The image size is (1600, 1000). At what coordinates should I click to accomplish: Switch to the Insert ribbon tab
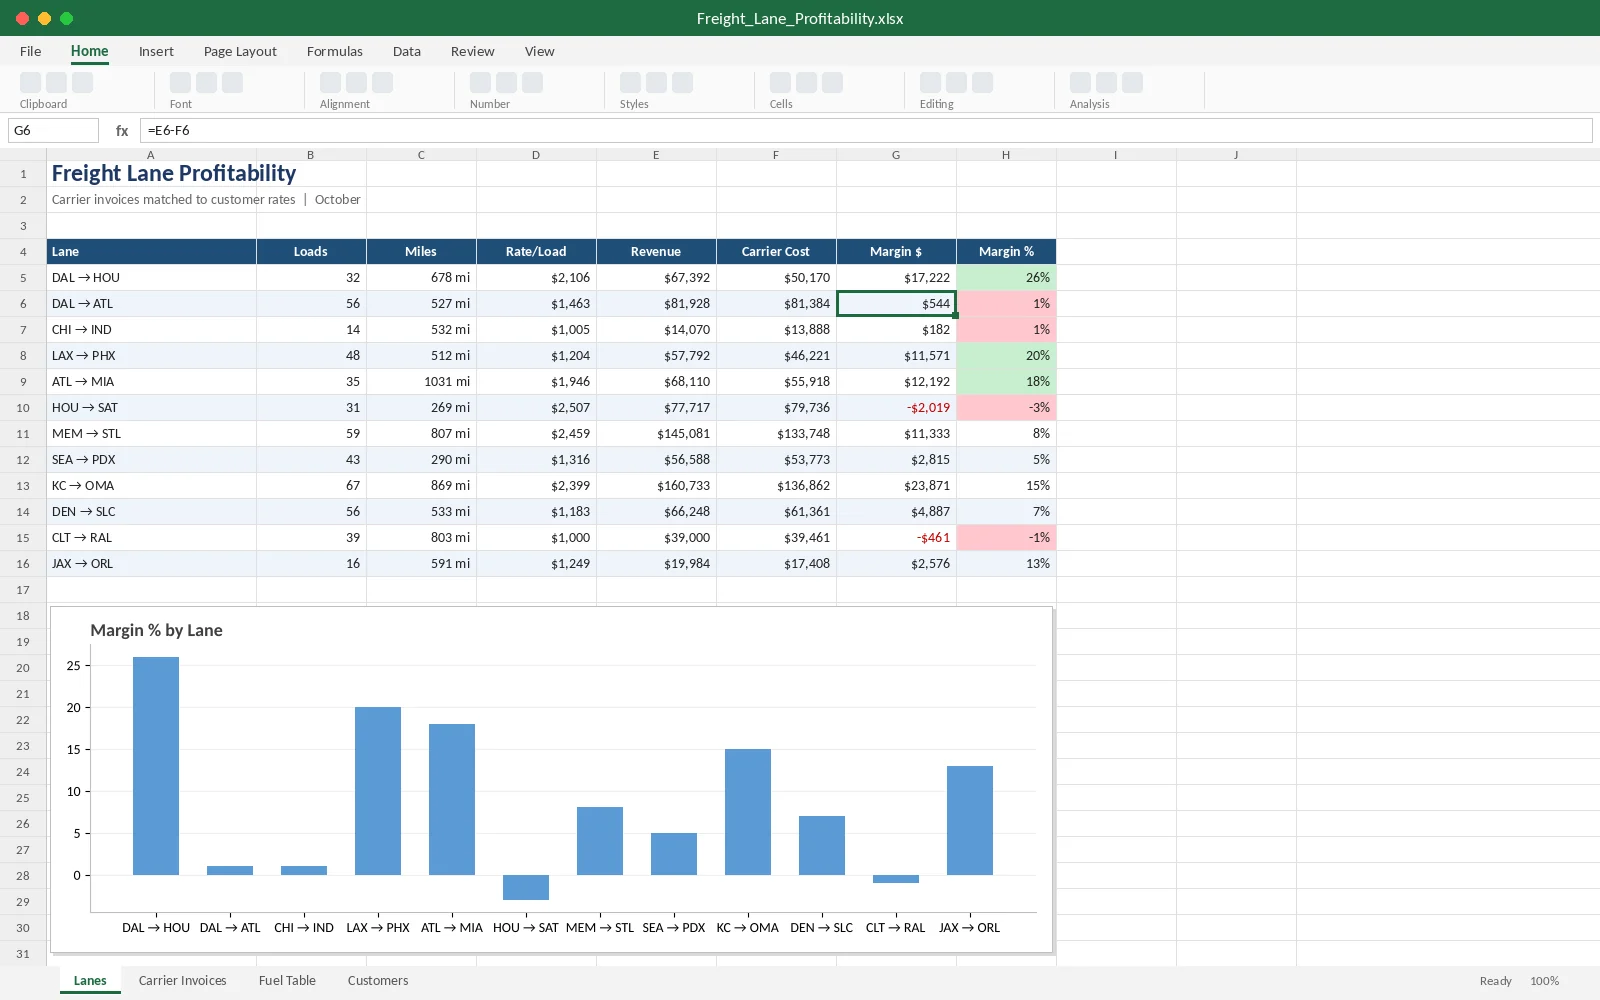[x=156, y=51]
